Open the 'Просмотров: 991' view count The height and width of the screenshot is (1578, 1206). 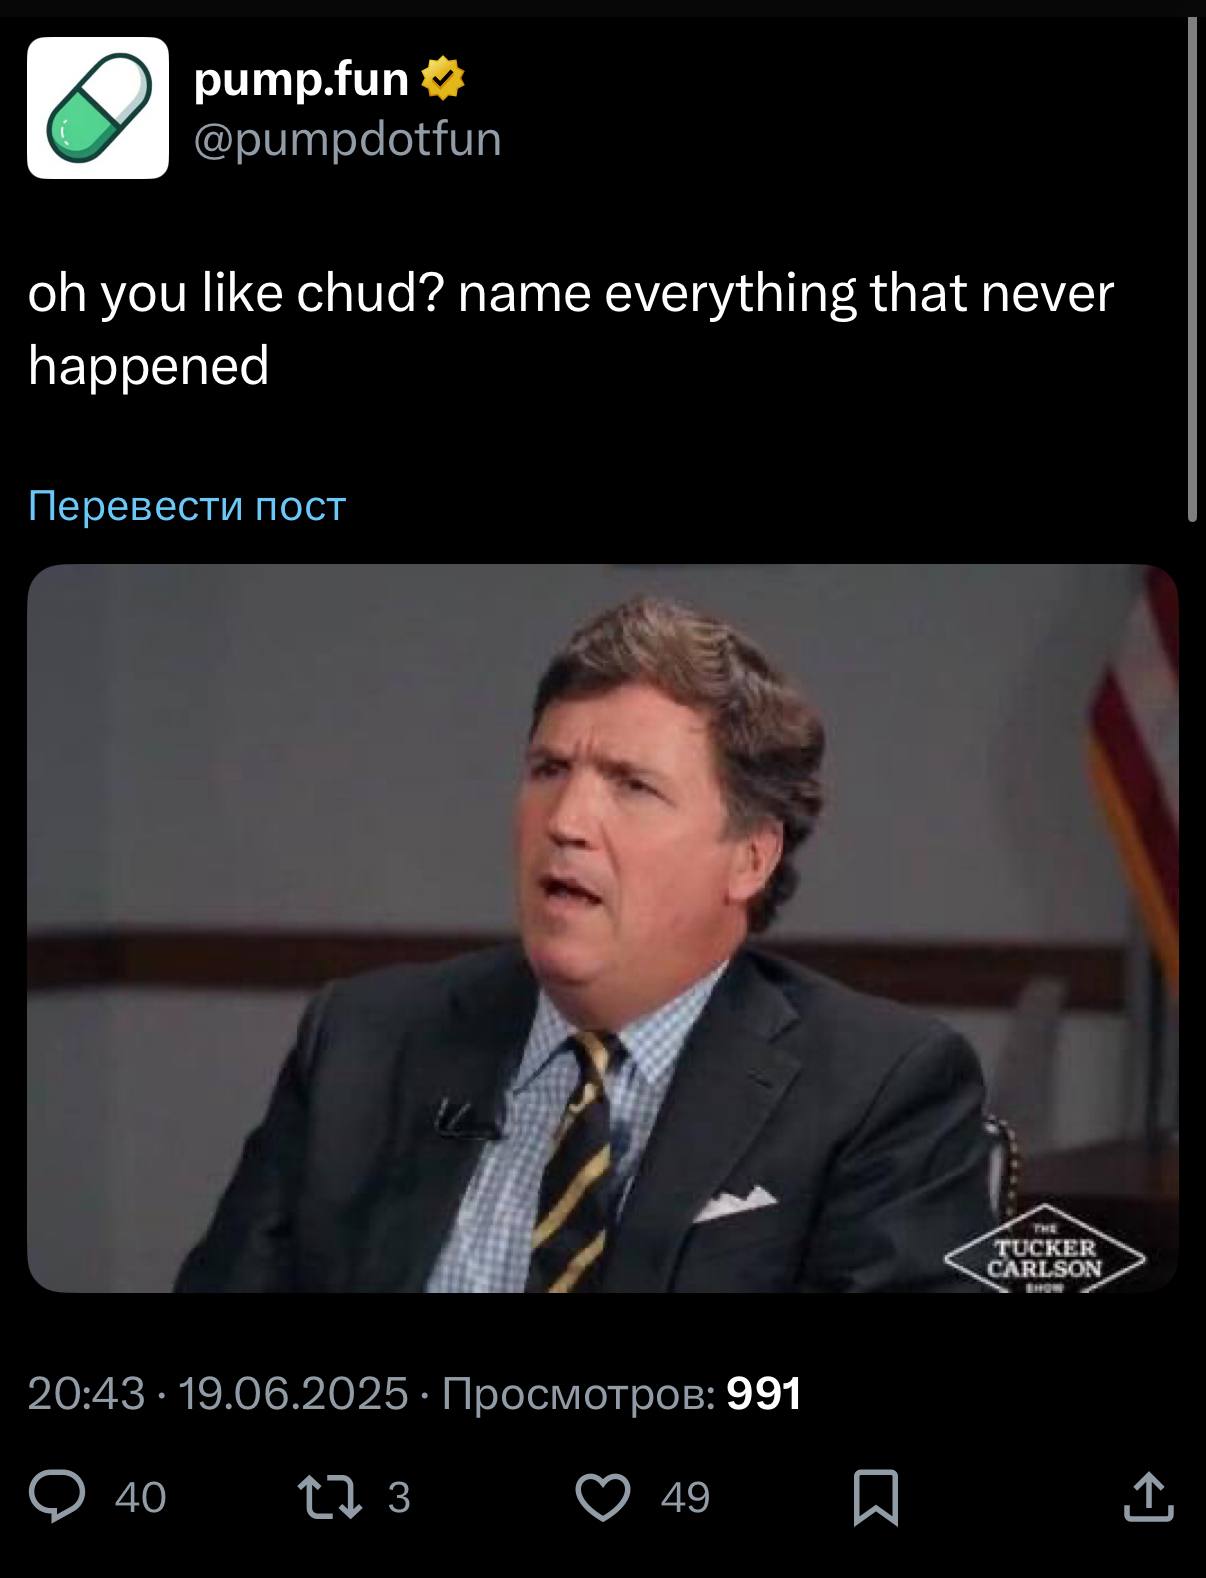(621, 1393)
